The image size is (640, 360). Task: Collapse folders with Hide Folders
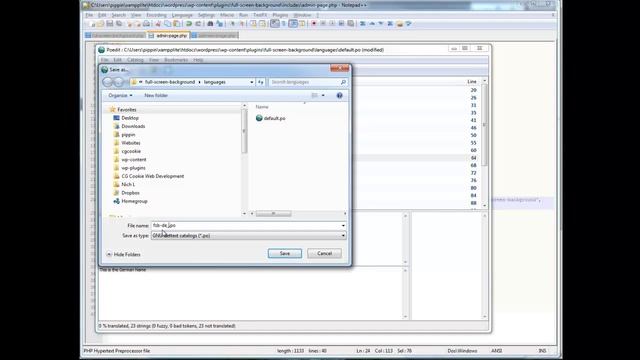pos(123,254)
